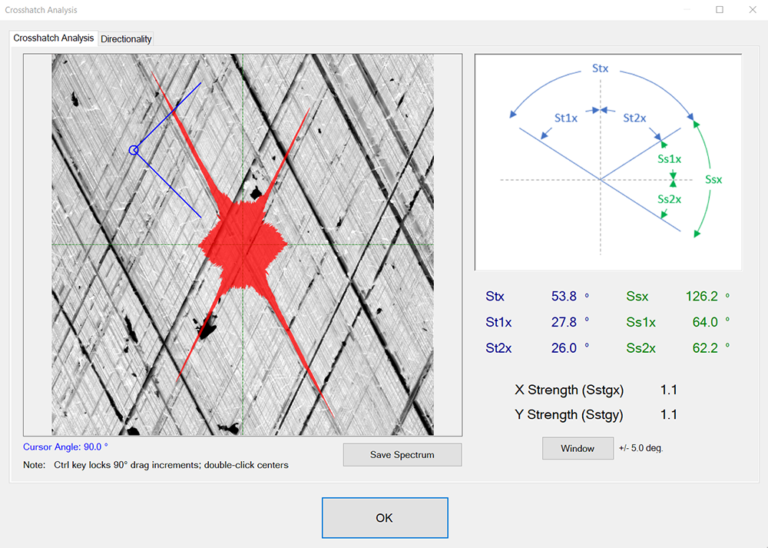Click the Stx label in the angle diagram
Screen dimensions: 768x548
coord(600,69)
